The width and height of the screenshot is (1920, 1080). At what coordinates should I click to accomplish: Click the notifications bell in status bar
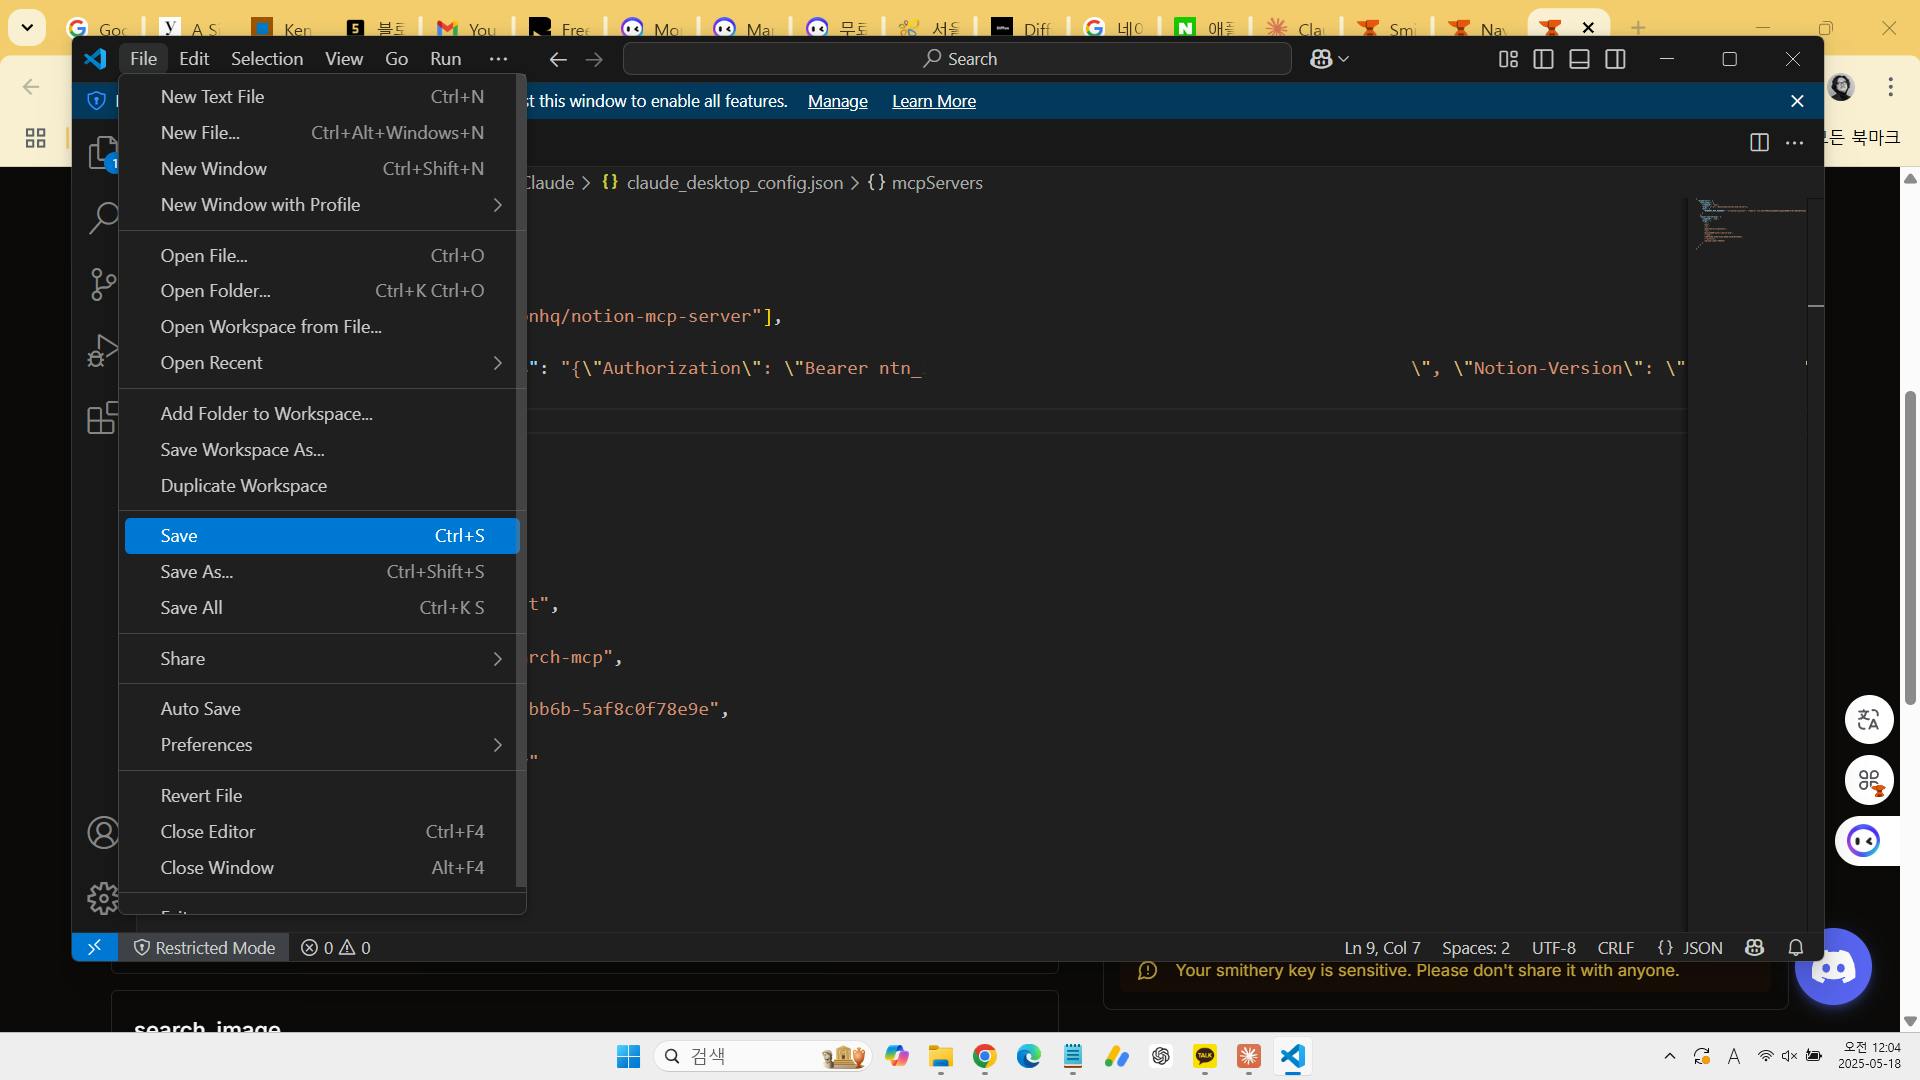1796,947
